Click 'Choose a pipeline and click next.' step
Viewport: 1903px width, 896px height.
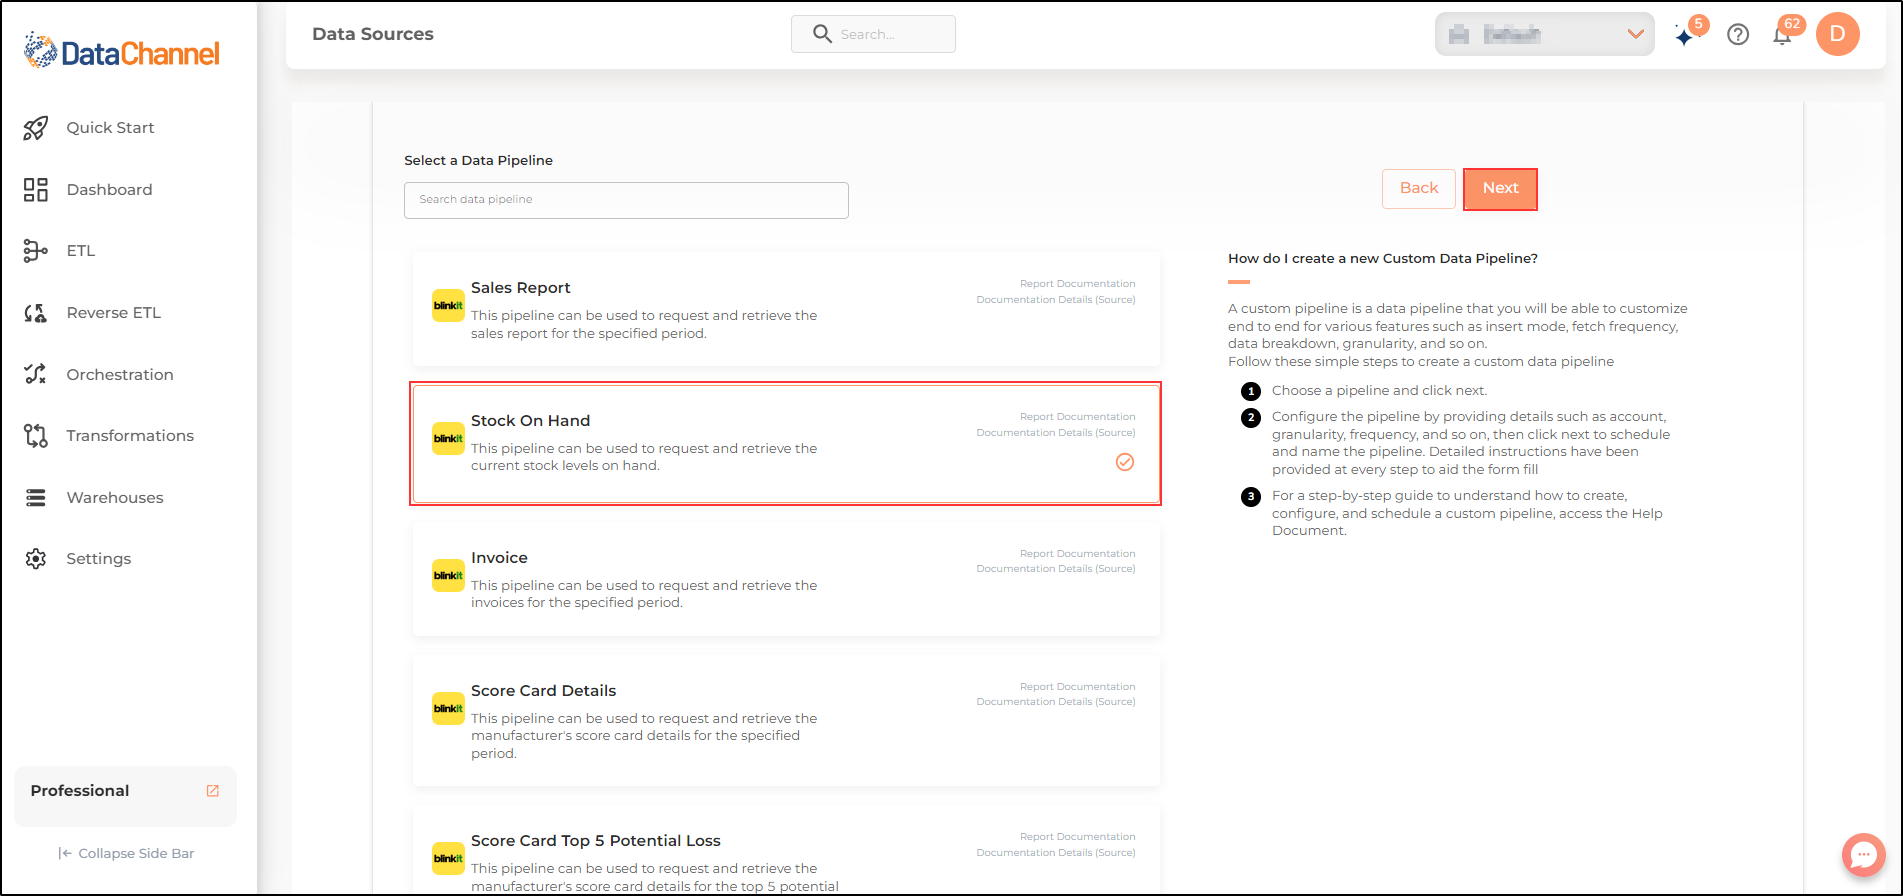tap(1379, 391)
